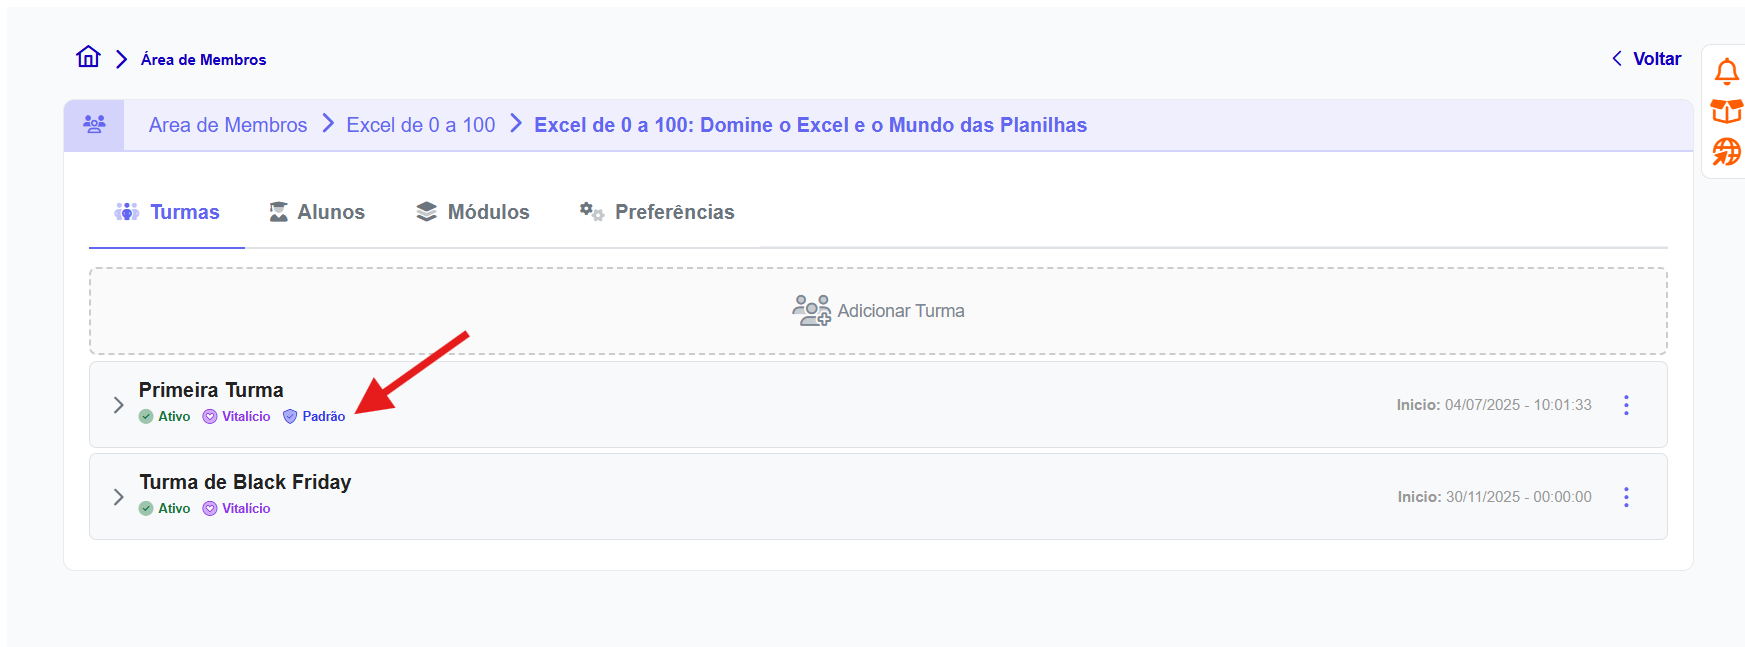Open options menu for Primeira Turma
The height and width of the screenshot is (647, 1745).
1626,405
